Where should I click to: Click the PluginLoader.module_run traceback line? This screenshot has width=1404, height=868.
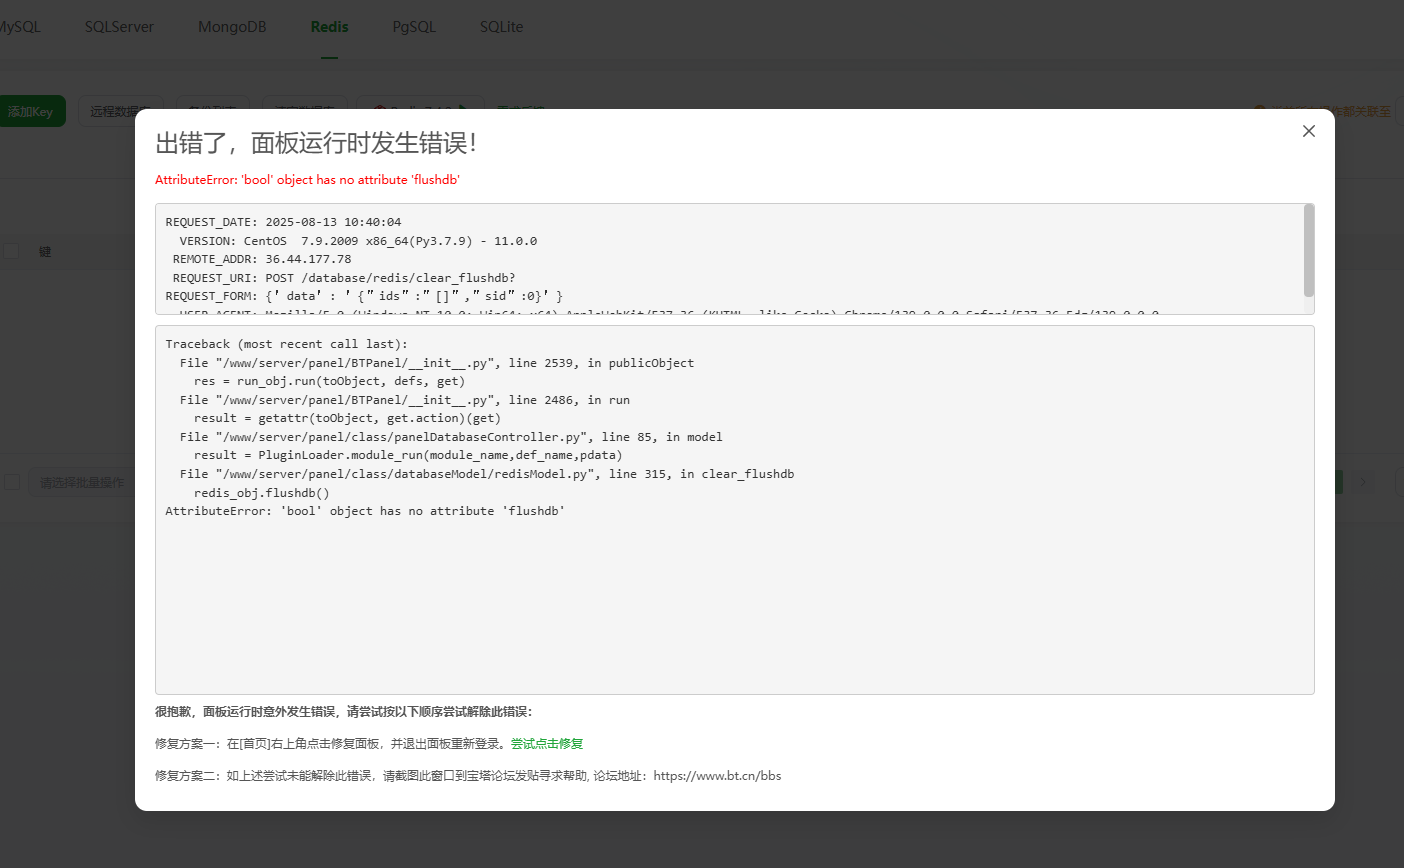(x=408, y=455)
